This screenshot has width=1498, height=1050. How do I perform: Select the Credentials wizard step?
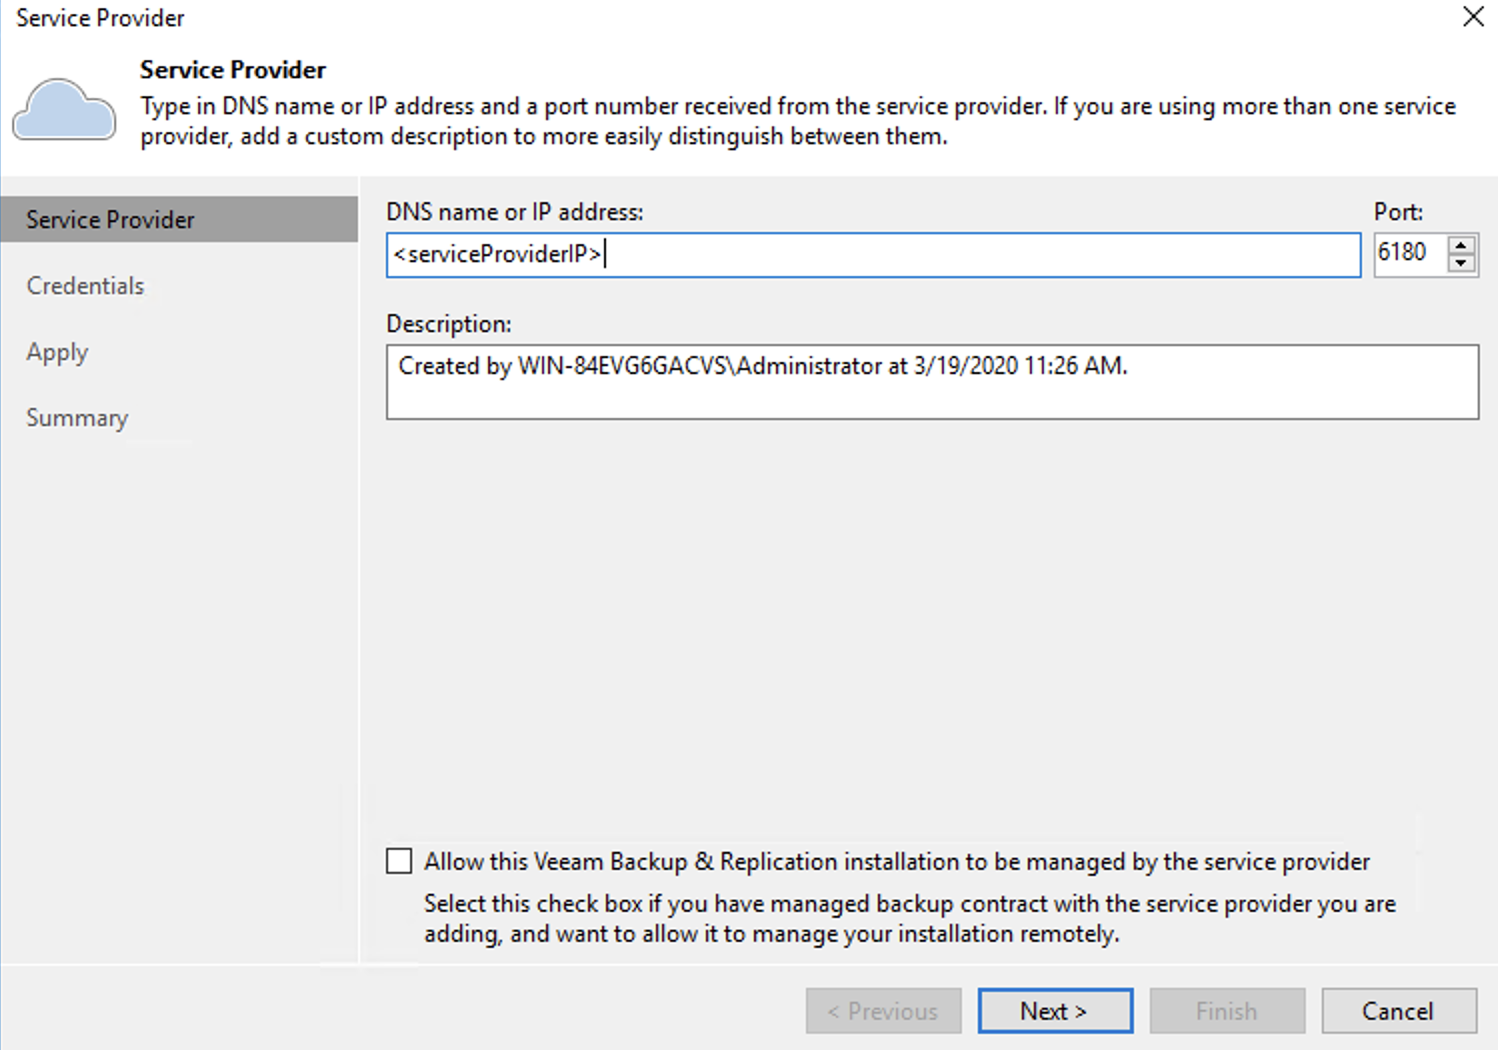[x=85, y=286]
